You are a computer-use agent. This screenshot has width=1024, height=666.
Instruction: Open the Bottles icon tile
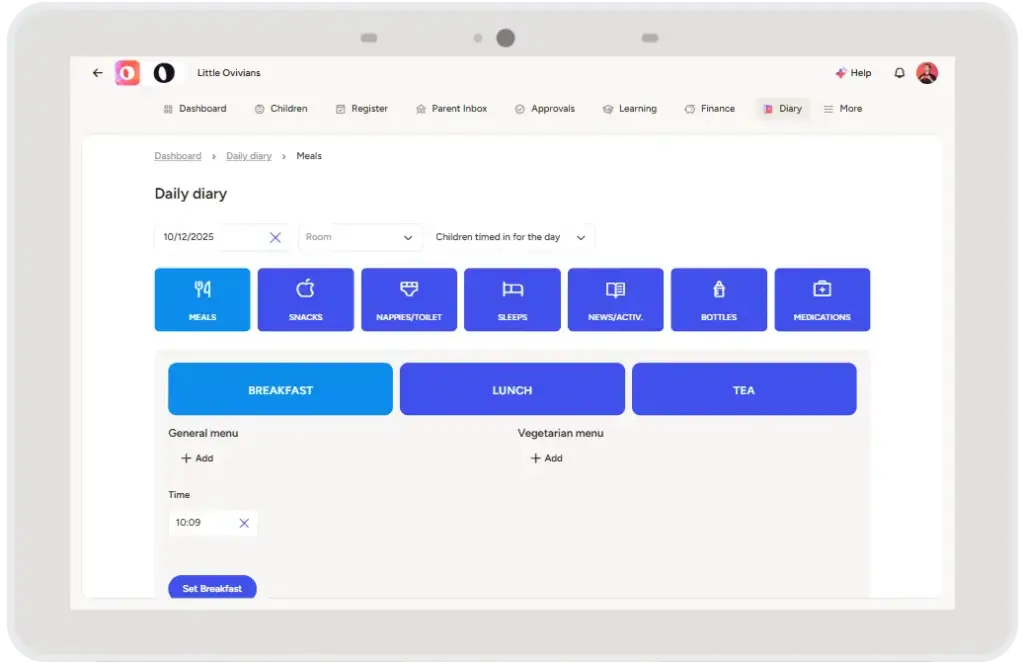pyautogui.click(x=718, y=299)
